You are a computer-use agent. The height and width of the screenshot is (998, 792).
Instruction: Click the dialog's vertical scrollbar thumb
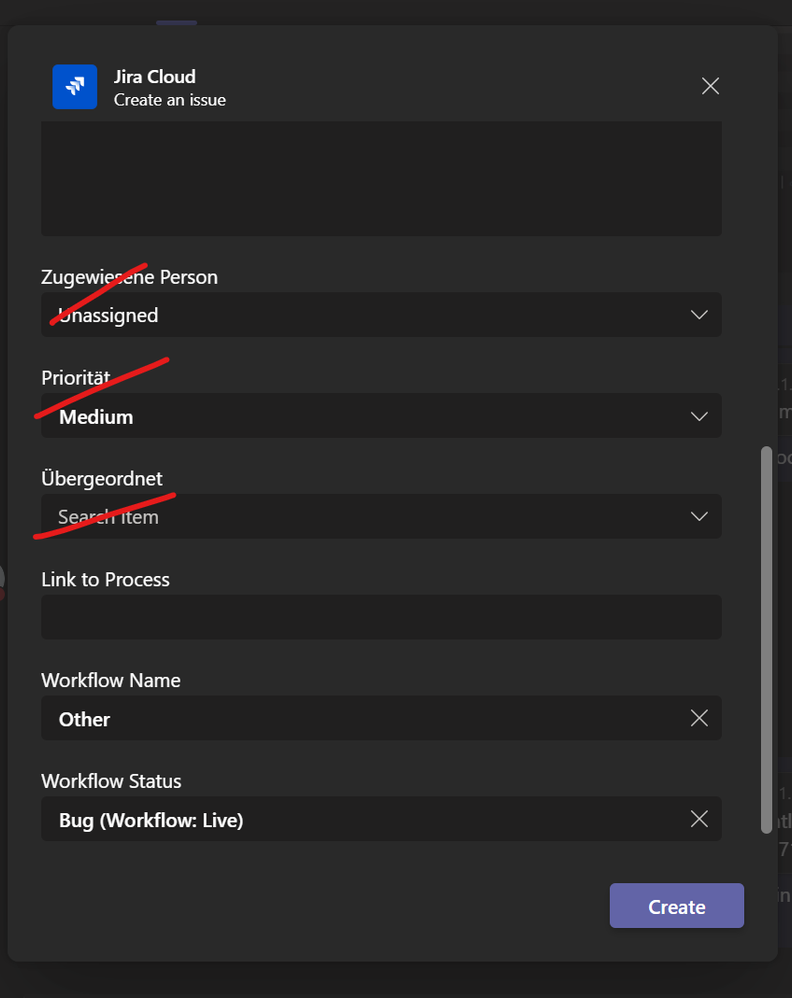click(767, 640)
